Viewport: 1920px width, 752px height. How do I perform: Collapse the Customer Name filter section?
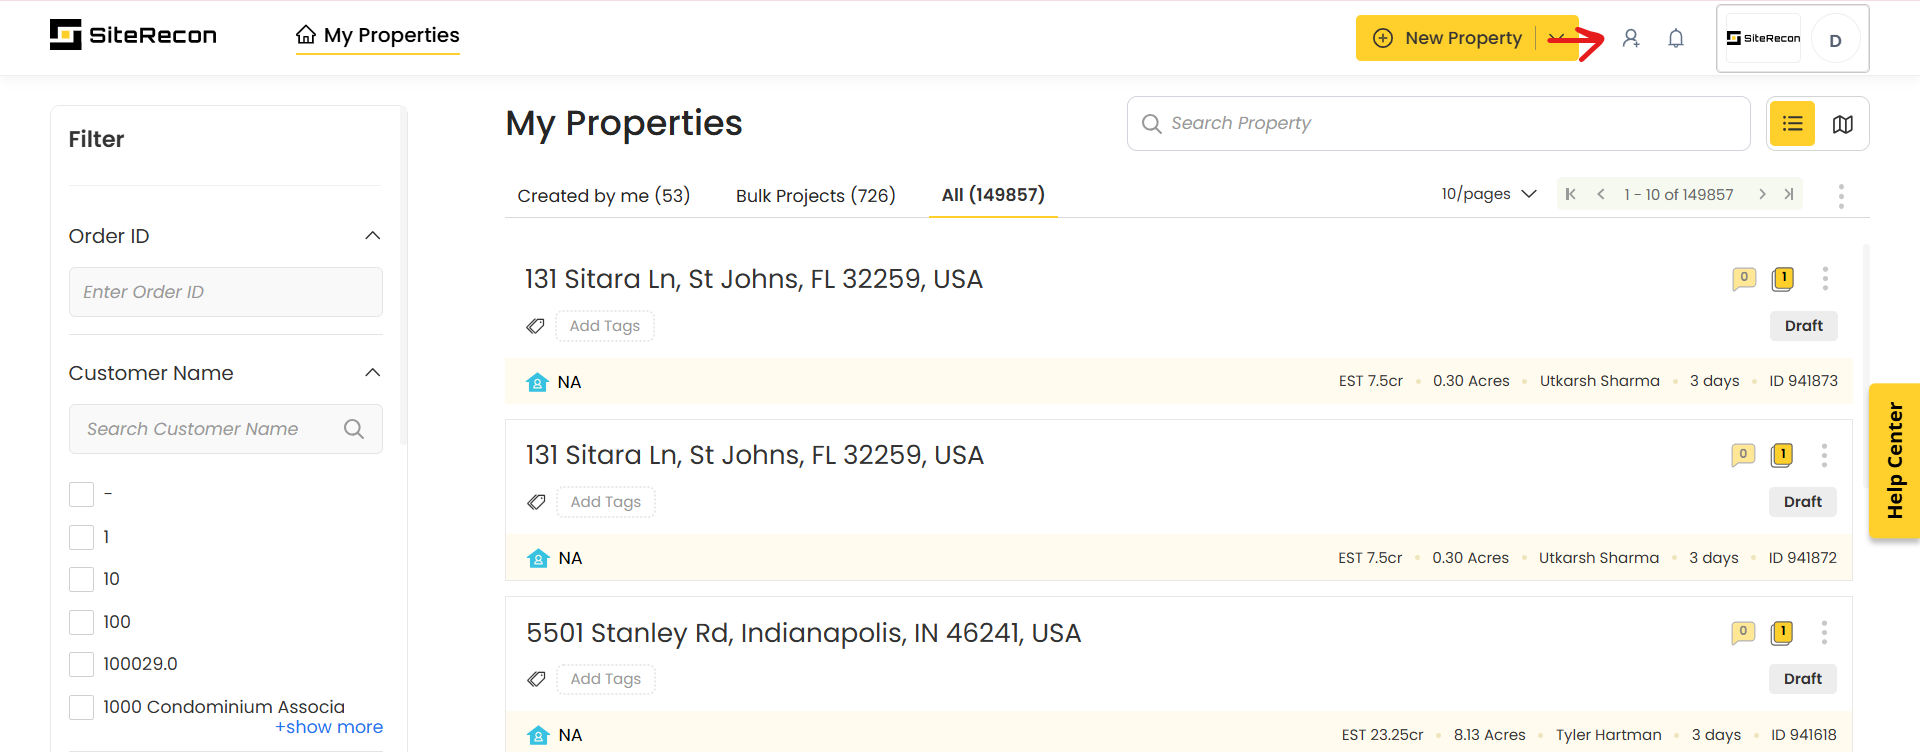pyautogui.click(x=373, y=373)
